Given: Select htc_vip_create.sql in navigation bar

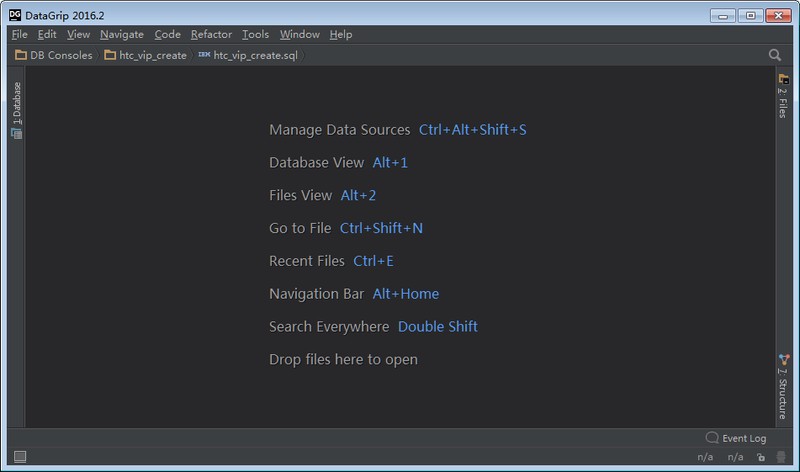Looking at the screenshot, I should (248, 55).
